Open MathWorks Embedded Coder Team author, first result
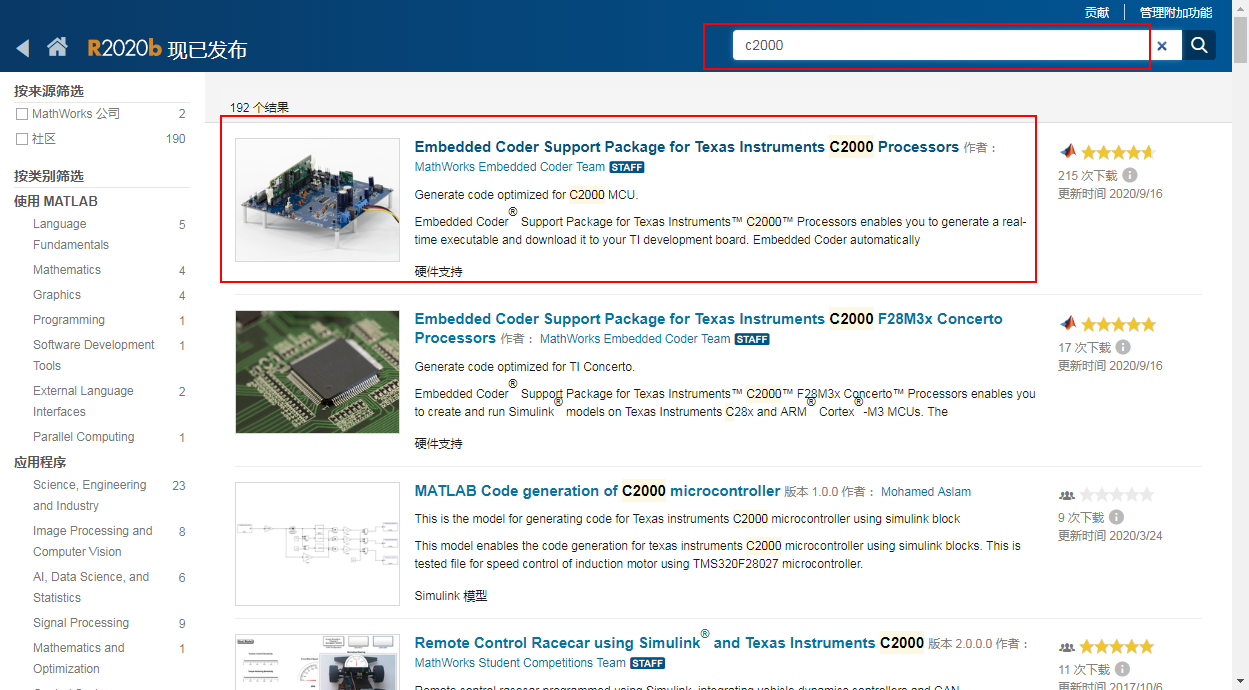1249x690 pixels. coord(510,167)
